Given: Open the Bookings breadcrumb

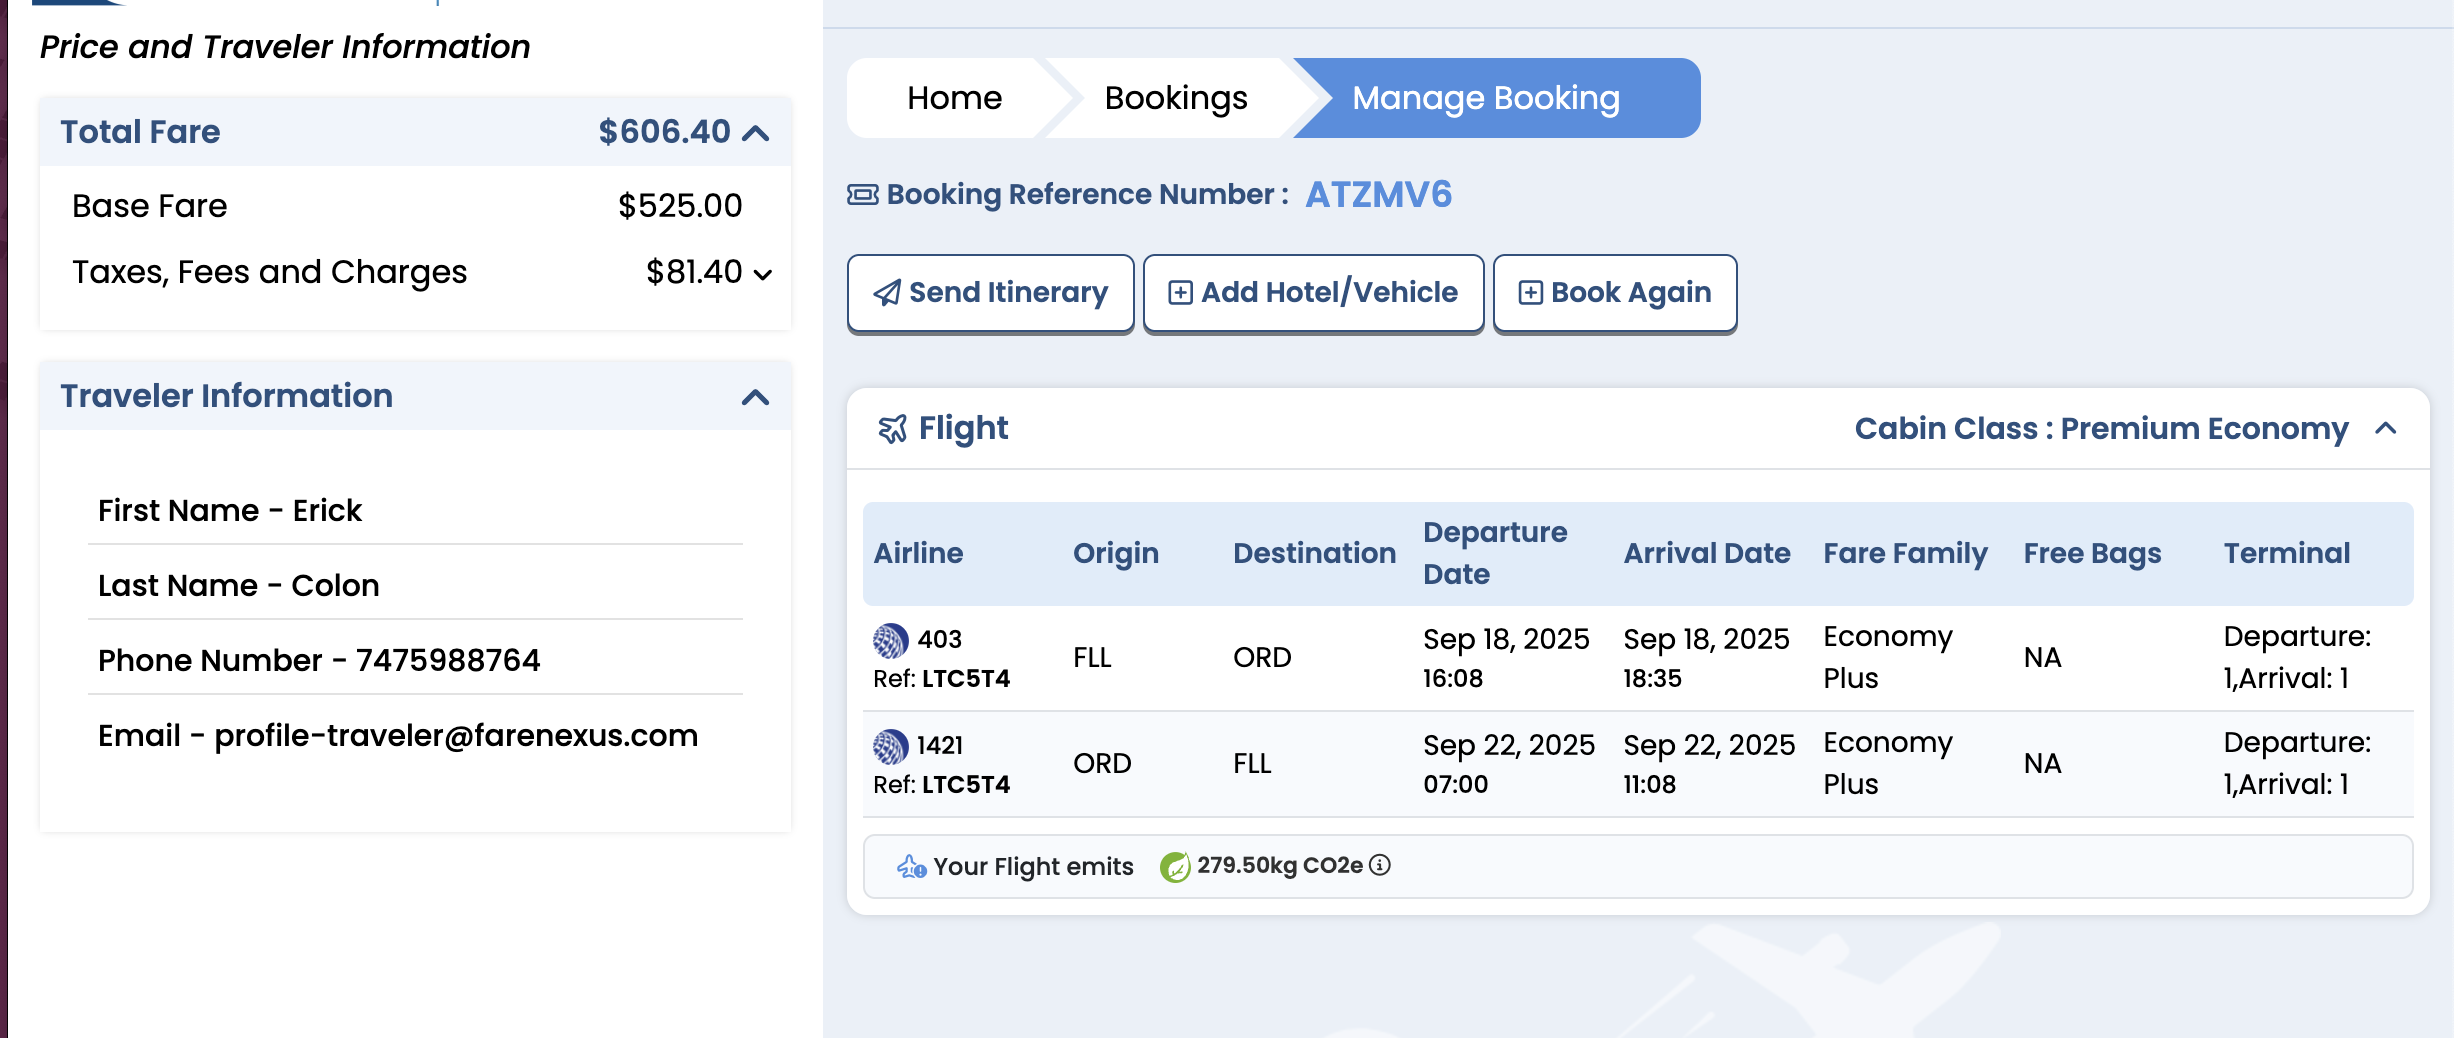Looking at the screenshot, I should click(x=1176, y=98).
